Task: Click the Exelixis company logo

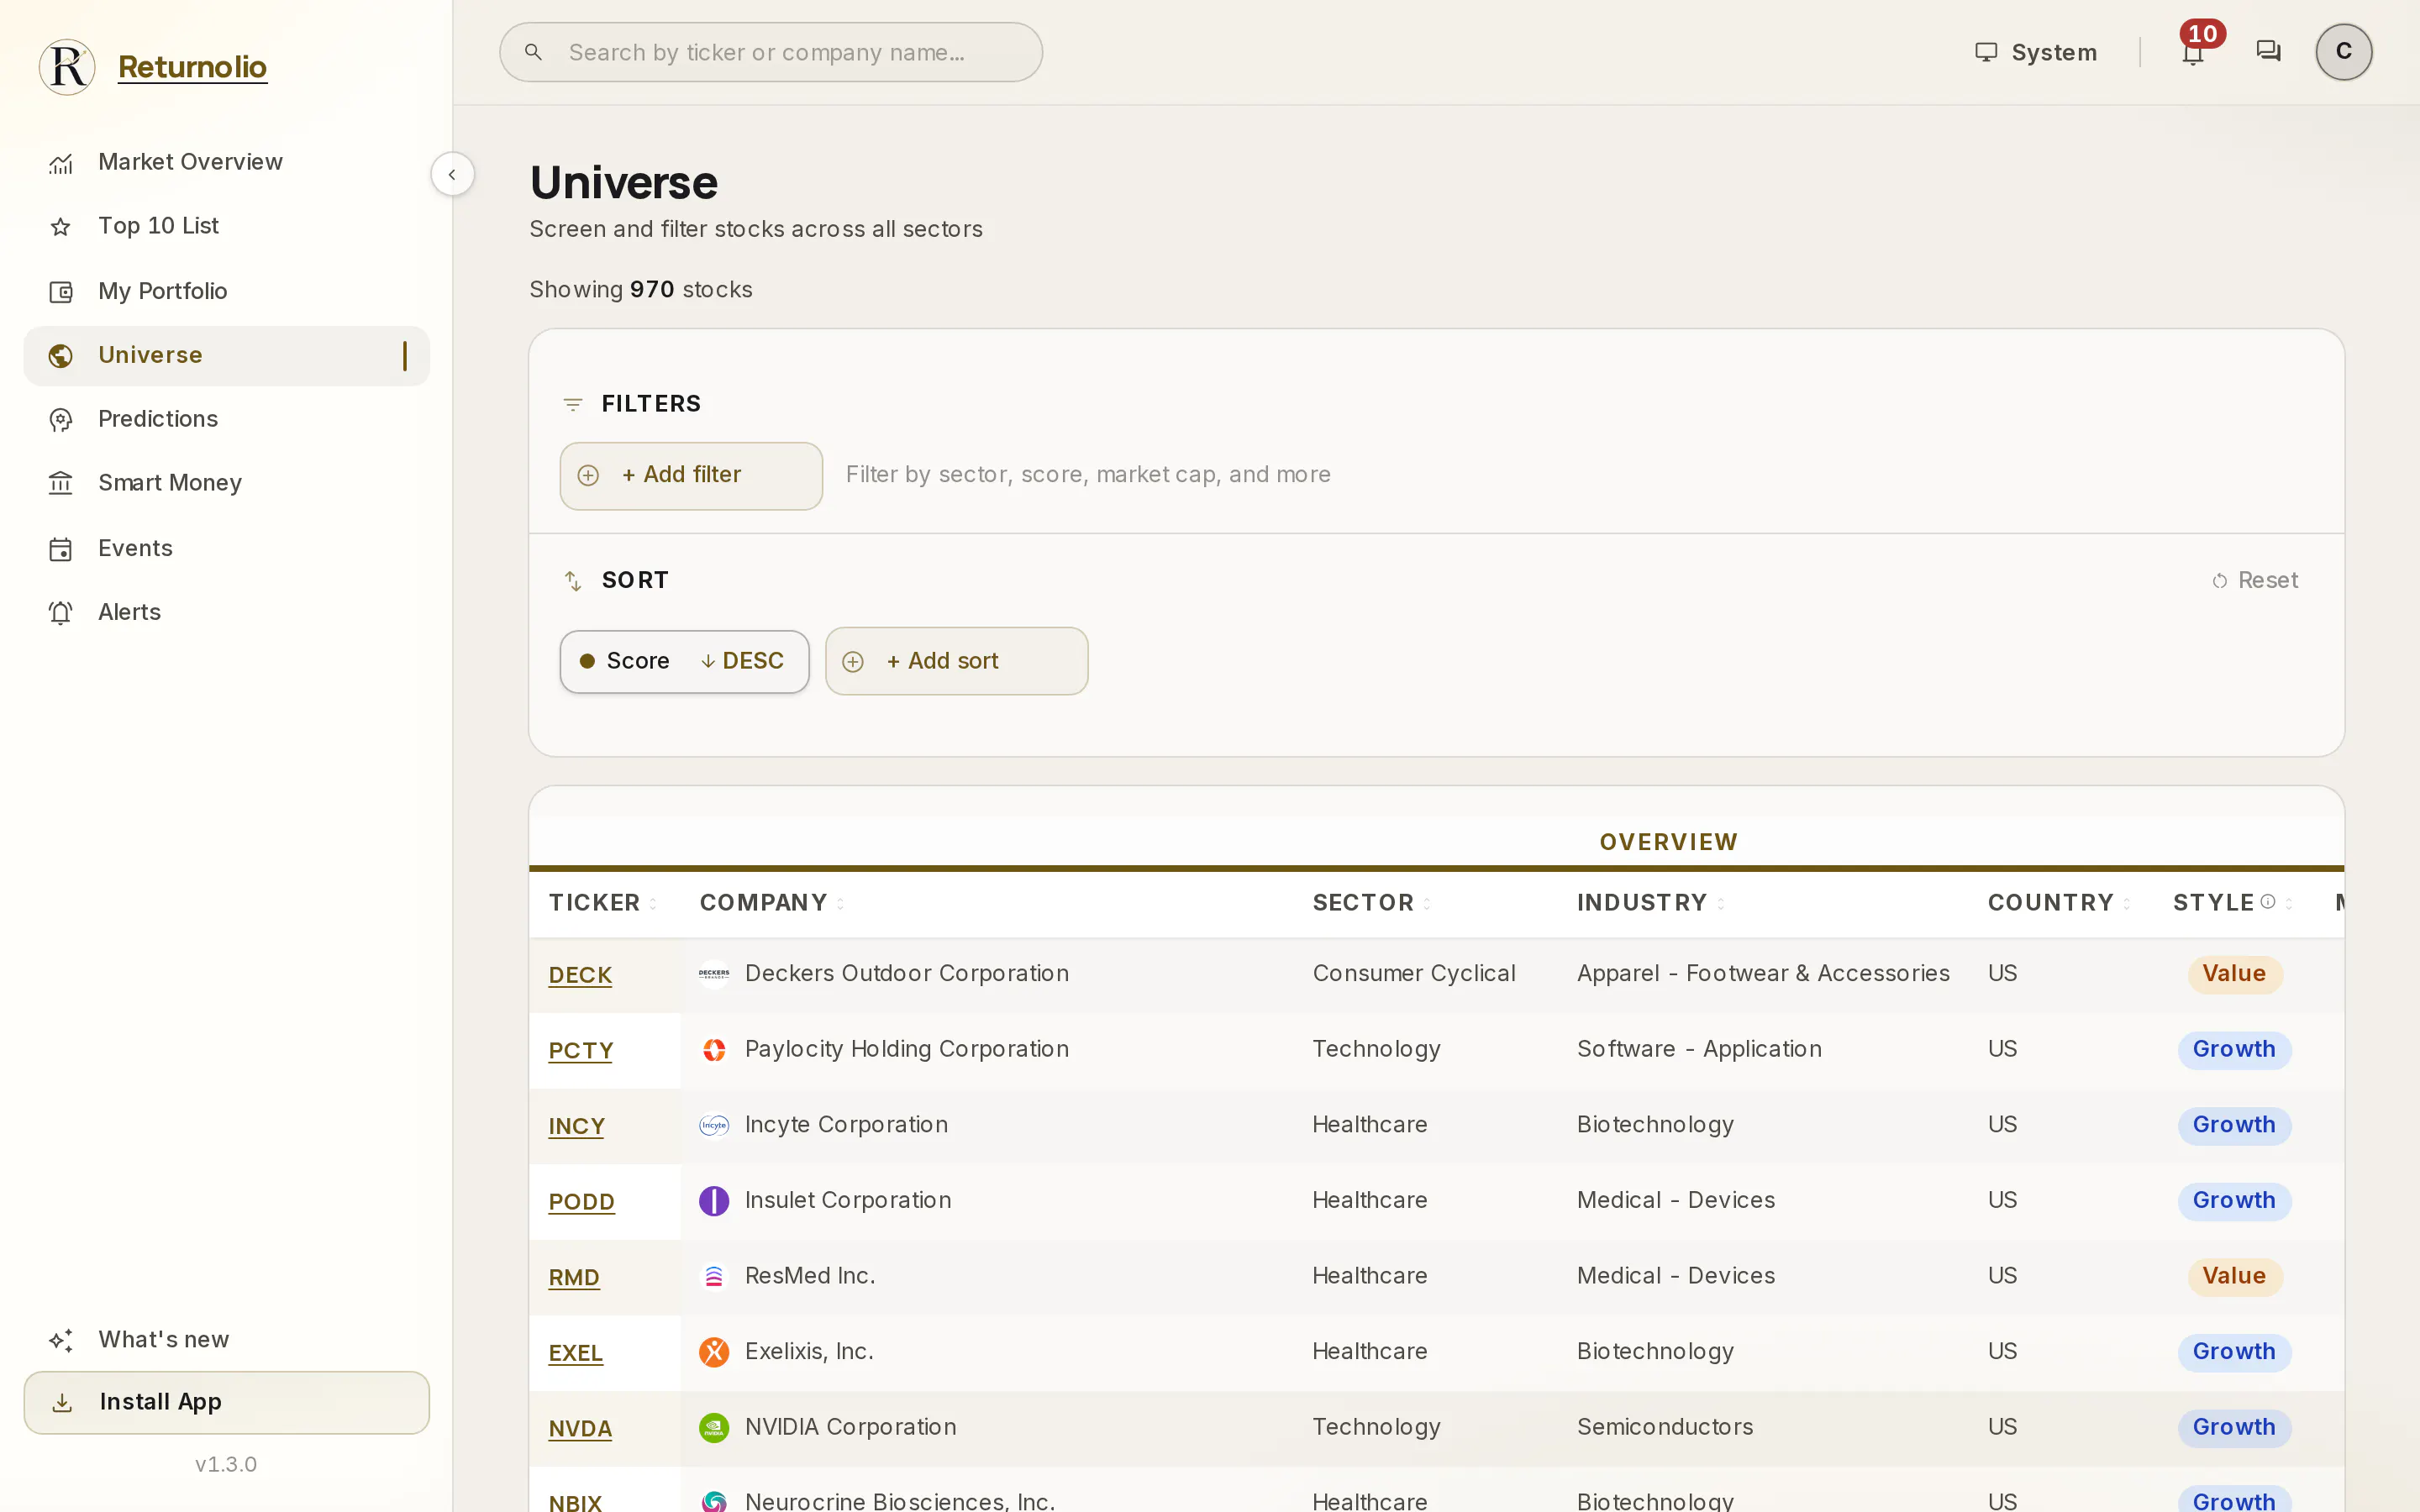Action: point(714,1352)
